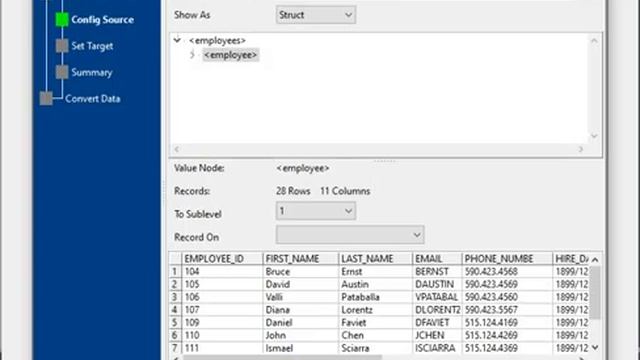Image resolution: width=640 pixels, height=360 pixels.
Task: Click first name cell John
Action: point(301,335)
